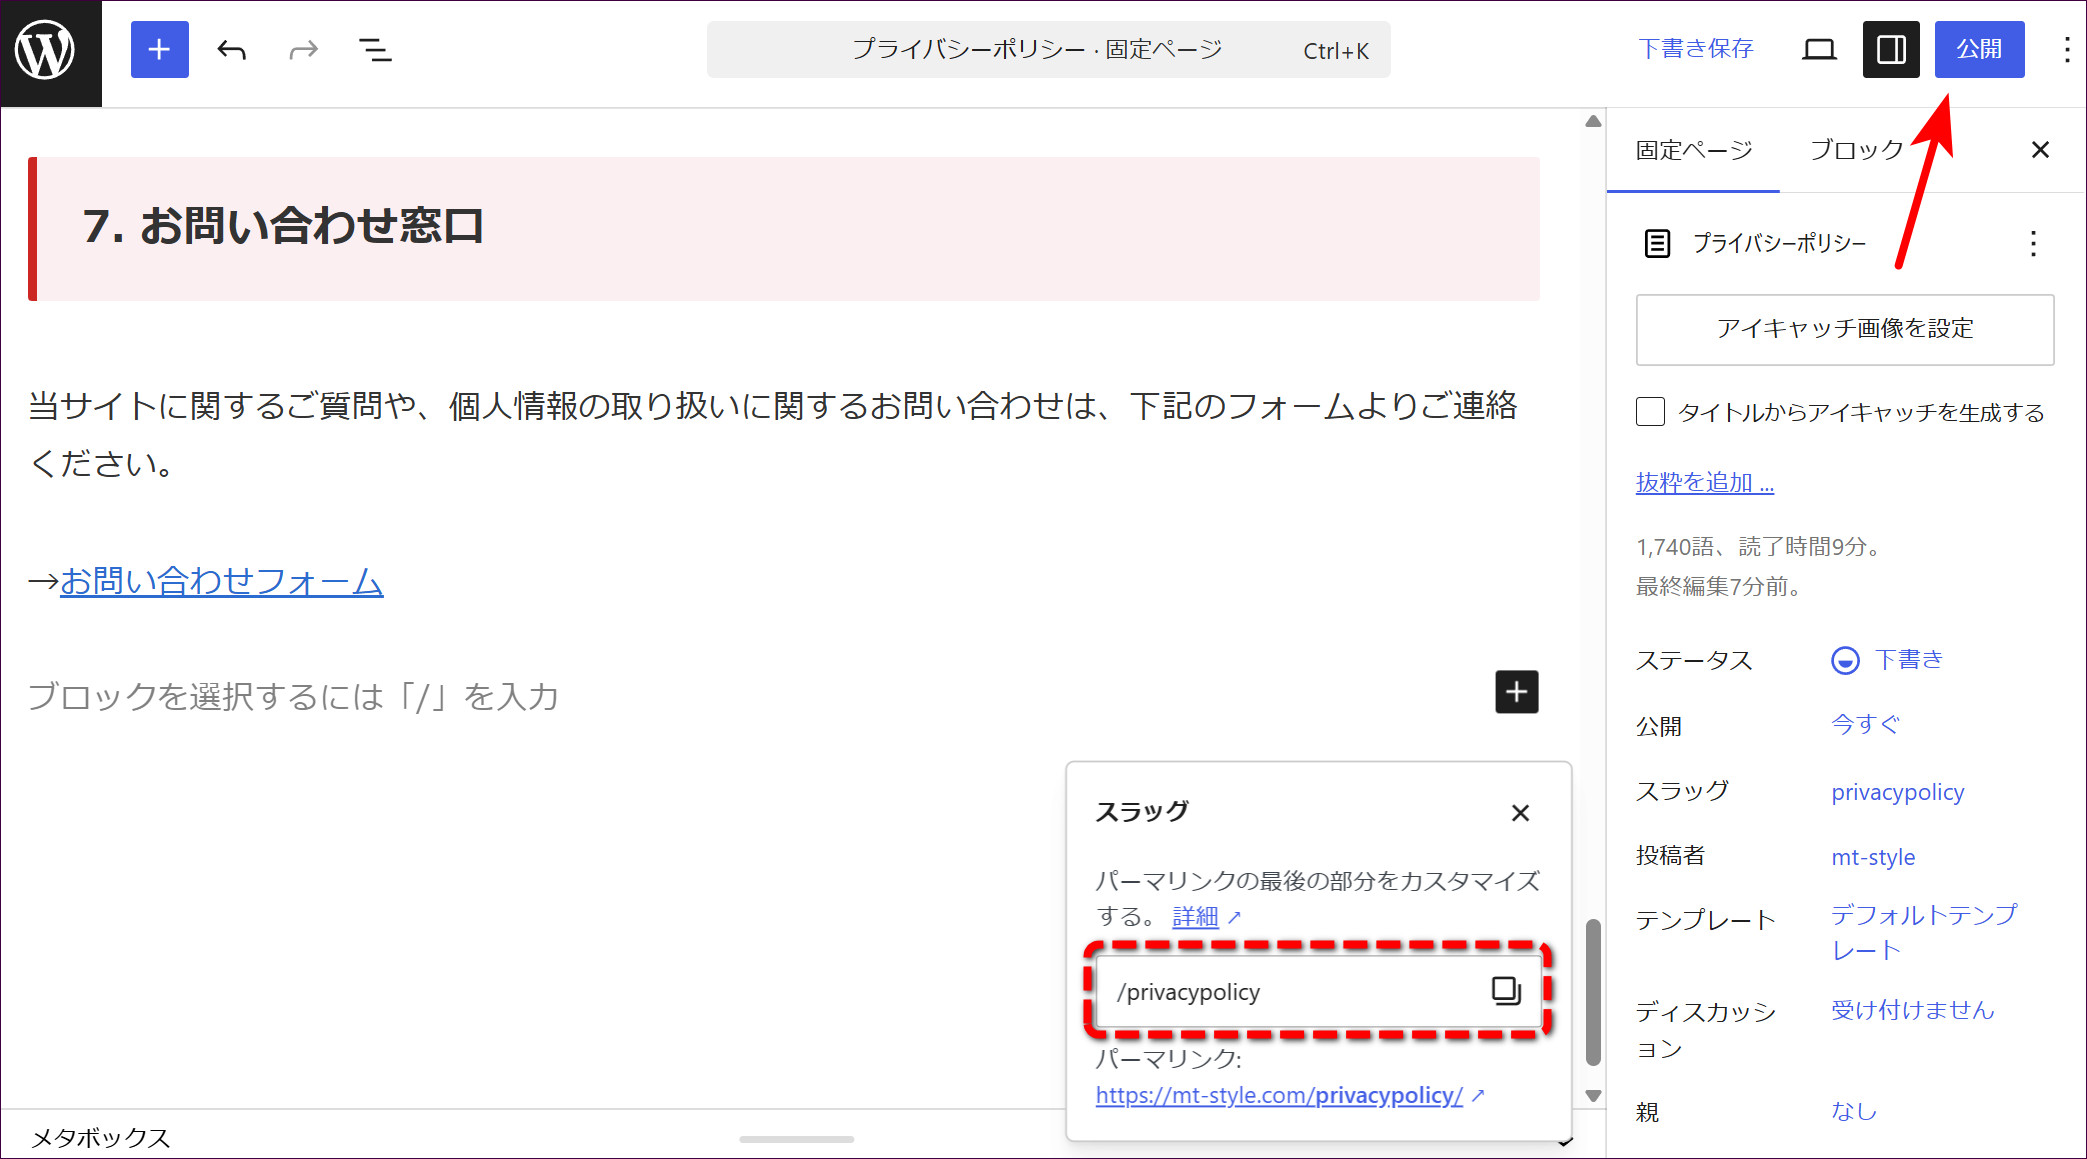
Task: Open command palette from page title bar
Action: click(x=1048, y=50)
